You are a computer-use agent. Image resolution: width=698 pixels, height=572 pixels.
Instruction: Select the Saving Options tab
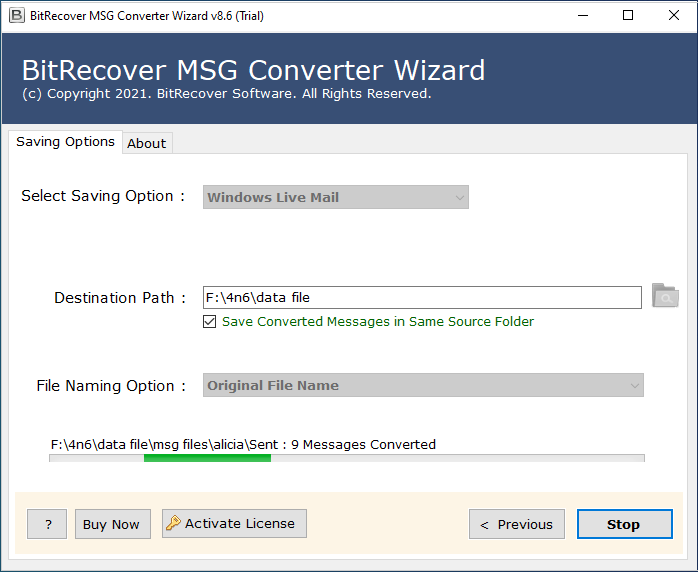(65, 142)
